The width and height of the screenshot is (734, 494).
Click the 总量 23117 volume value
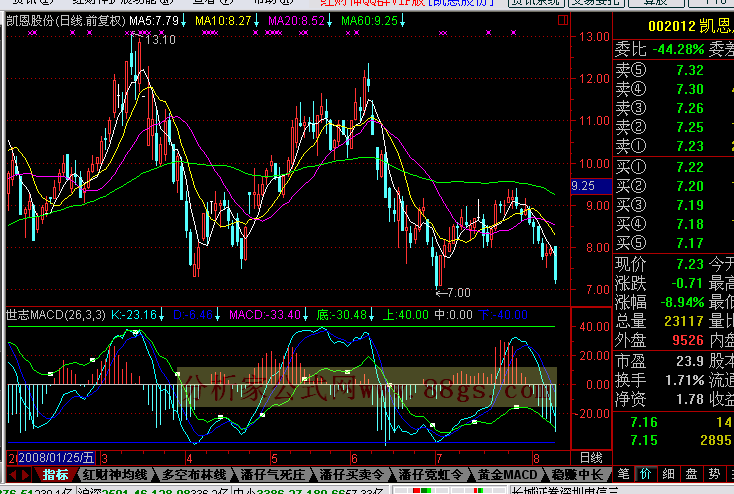(x=684, y=321)
